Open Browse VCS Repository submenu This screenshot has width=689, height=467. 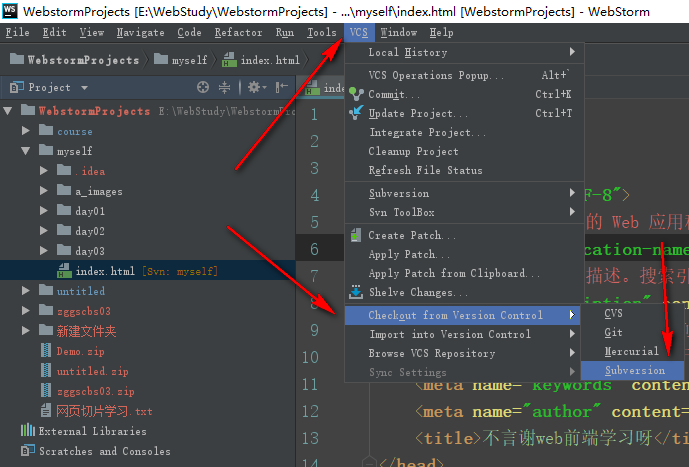coord(464,353)
